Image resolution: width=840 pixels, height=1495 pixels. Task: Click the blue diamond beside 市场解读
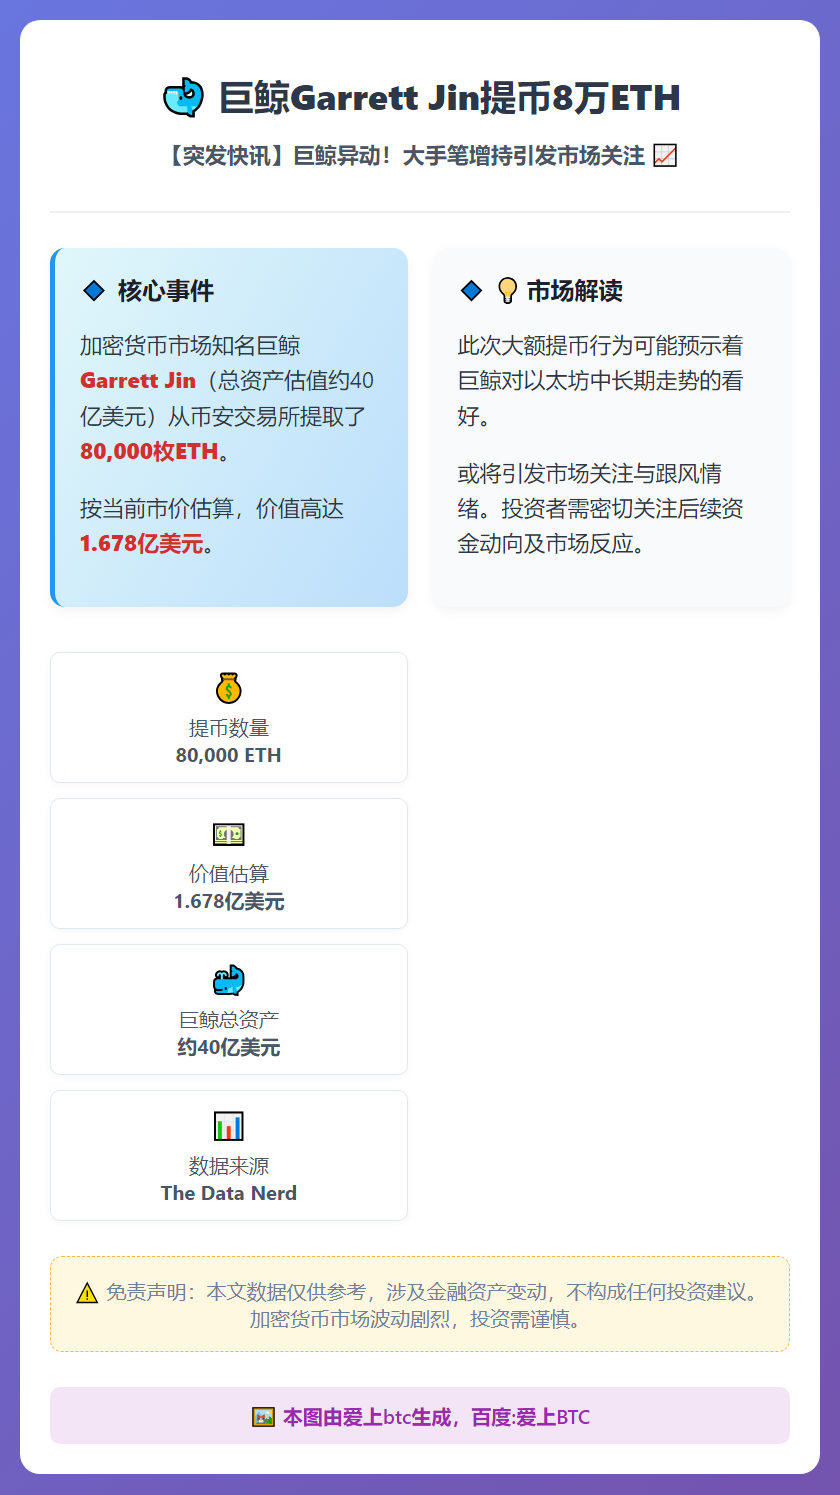471,291
